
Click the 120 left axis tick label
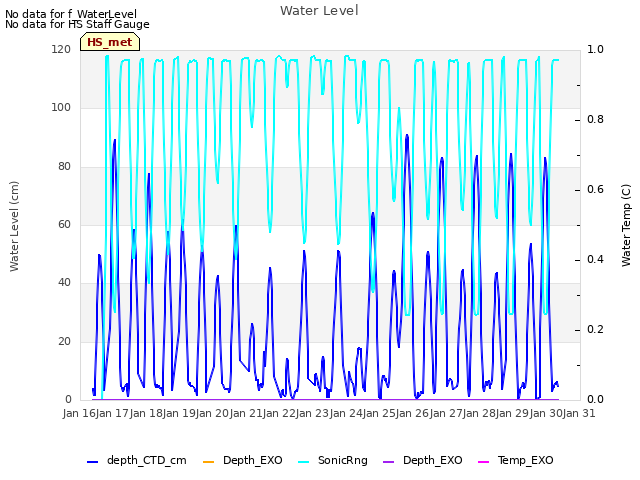pos(61,49)
